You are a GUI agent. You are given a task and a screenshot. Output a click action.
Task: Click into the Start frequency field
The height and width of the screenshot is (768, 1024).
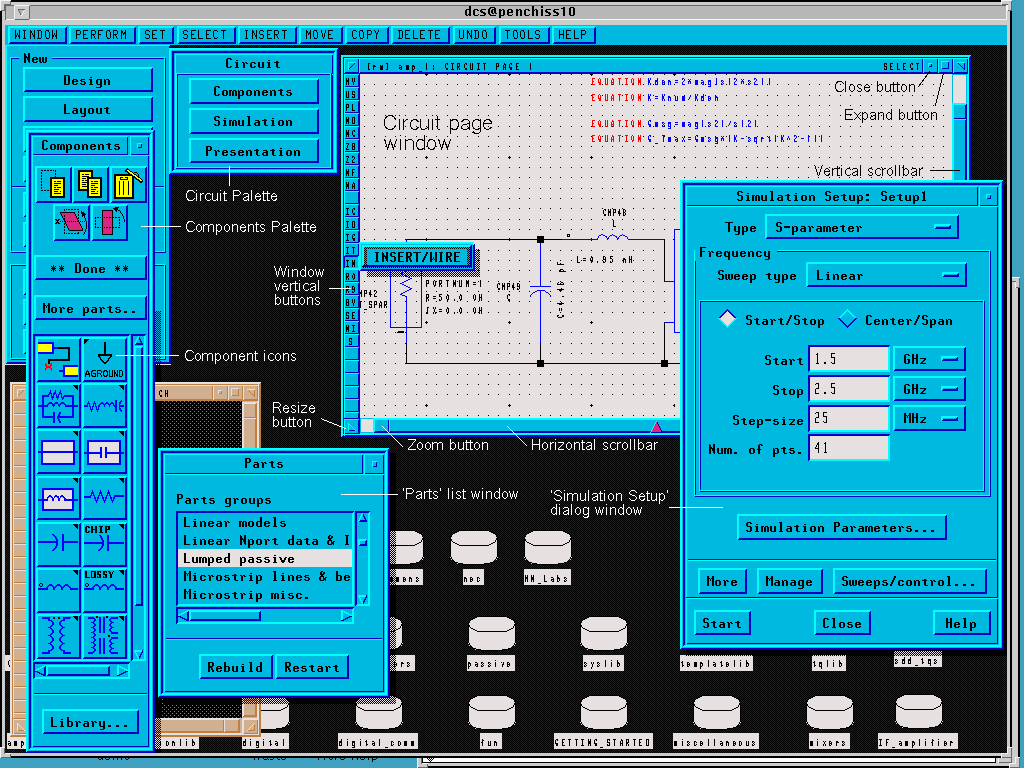click(849, 359)
